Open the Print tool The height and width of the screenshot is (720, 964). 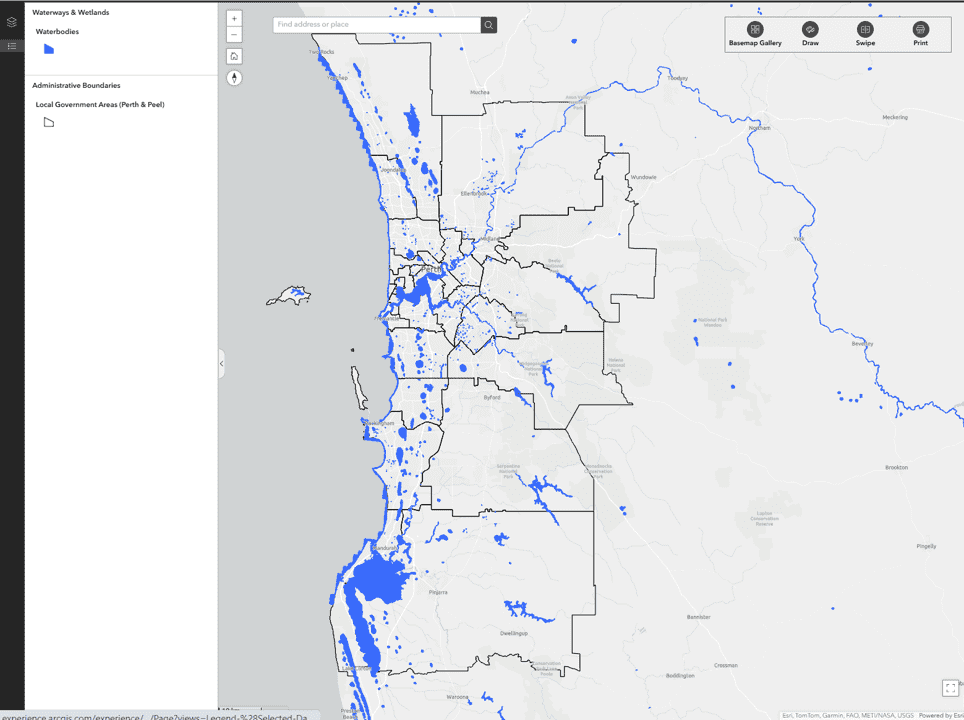pyautogui.click(x=920, y=34)
